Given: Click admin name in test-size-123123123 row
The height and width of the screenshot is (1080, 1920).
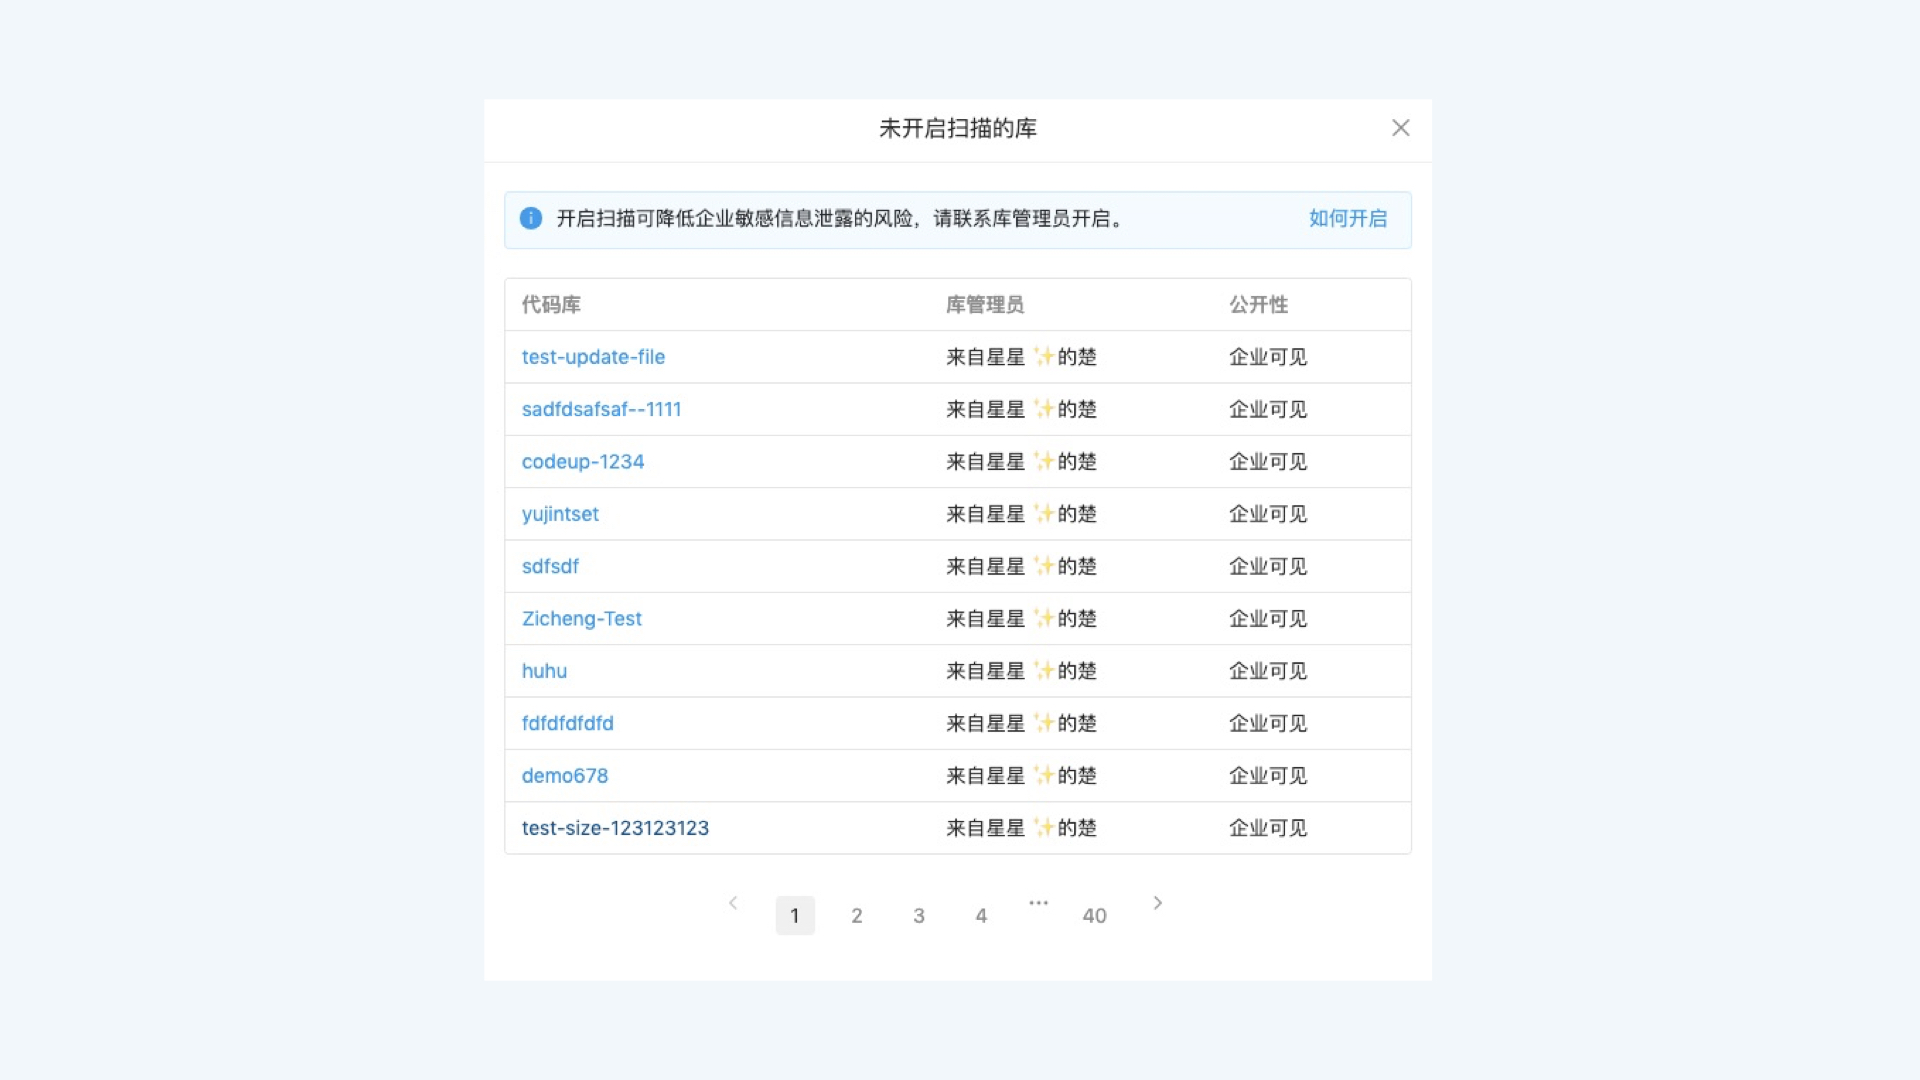Looking at the screenshot, I should point(1021,828).
